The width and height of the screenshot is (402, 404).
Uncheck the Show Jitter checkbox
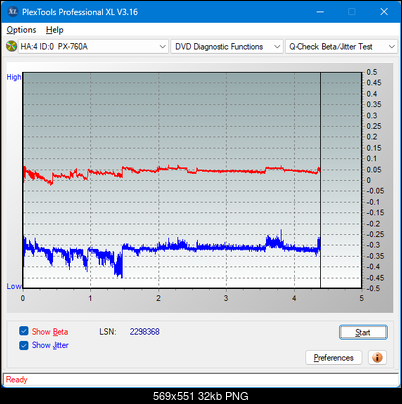[24, 345]
